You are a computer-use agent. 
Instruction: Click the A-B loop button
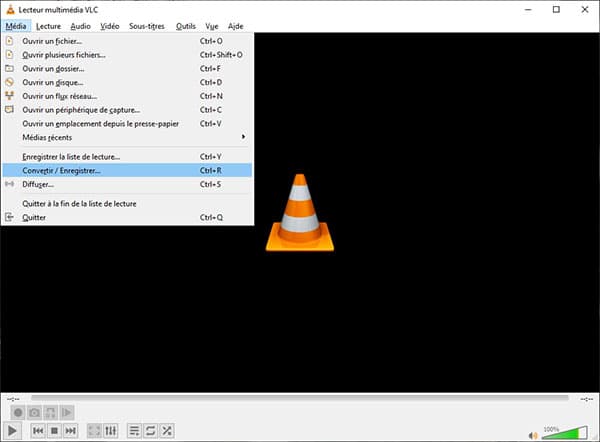(x=51, y=413)
